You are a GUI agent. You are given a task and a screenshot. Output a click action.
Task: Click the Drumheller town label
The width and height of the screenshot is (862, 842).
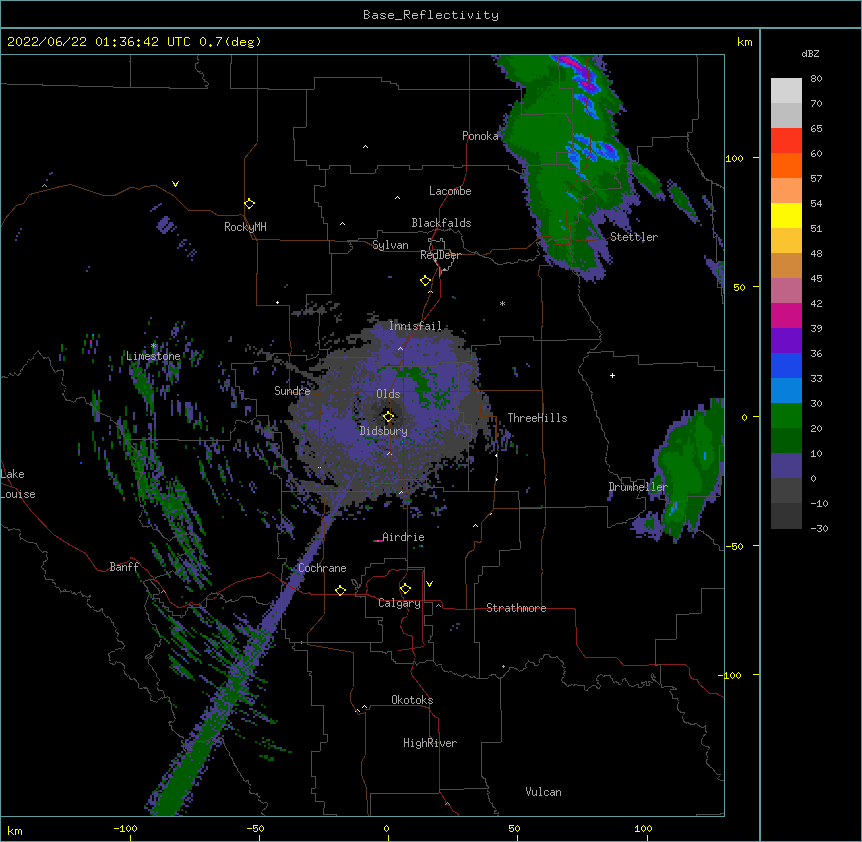point(638,487)
